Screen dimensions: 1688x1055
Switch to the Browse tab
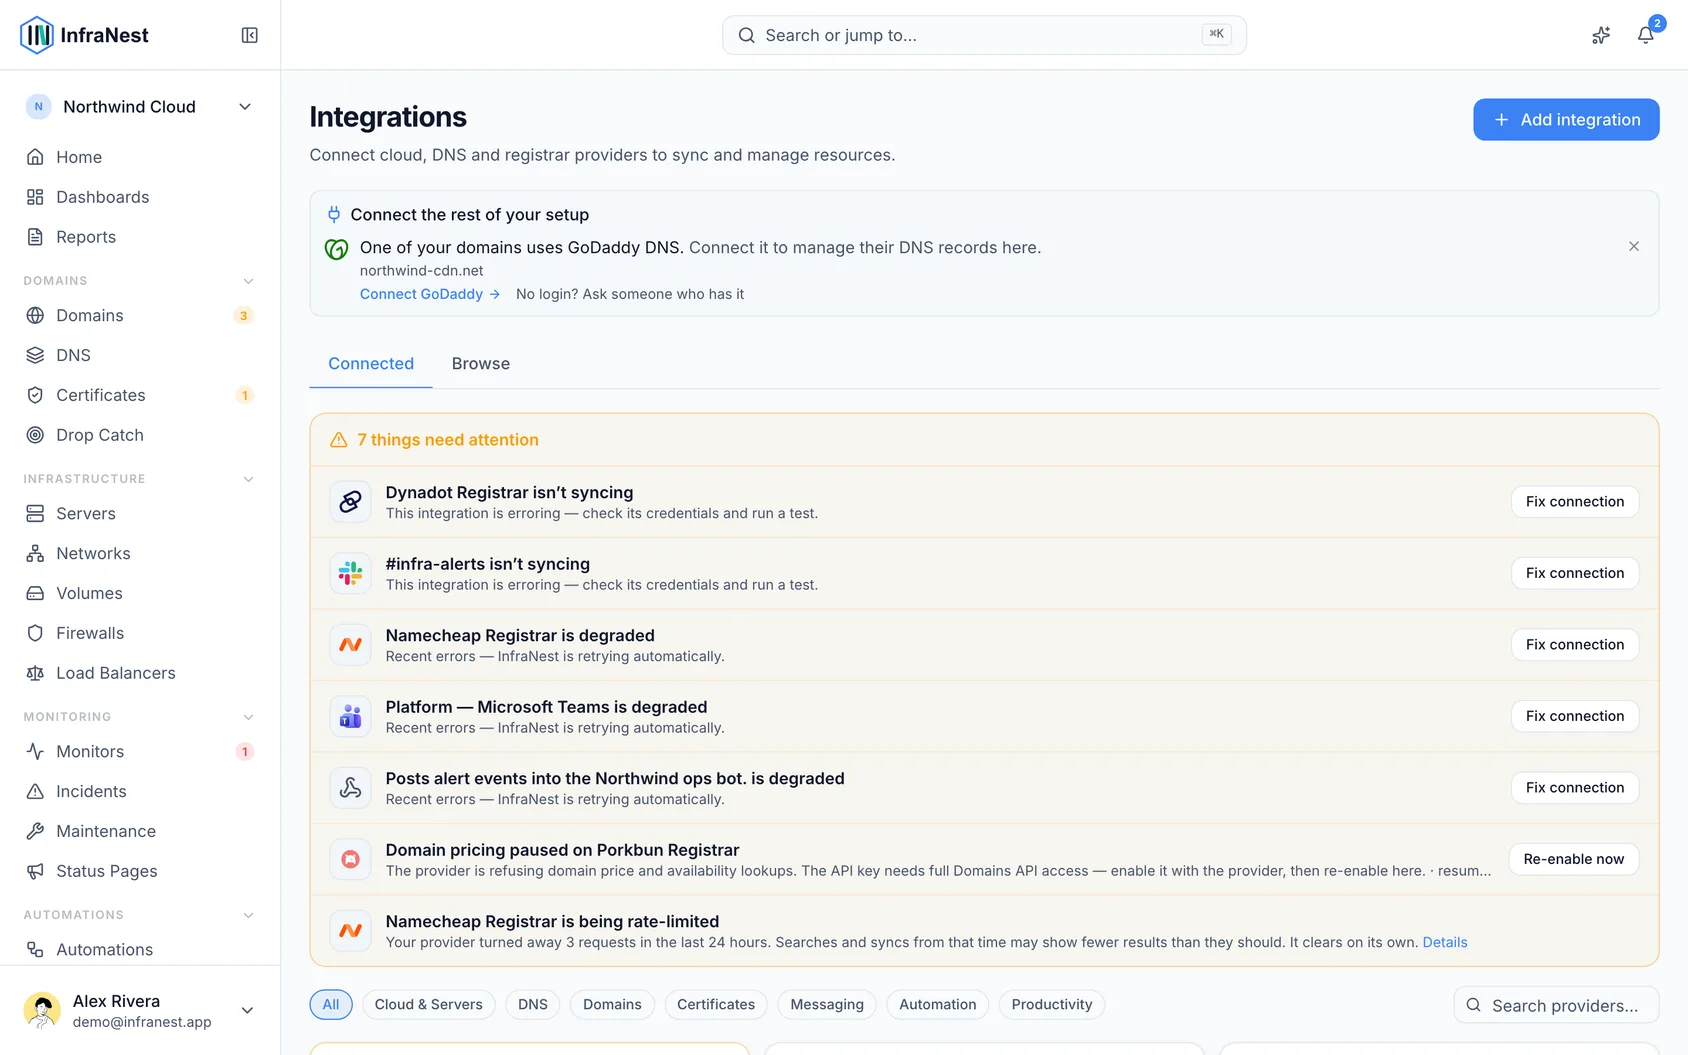[481, 364]
